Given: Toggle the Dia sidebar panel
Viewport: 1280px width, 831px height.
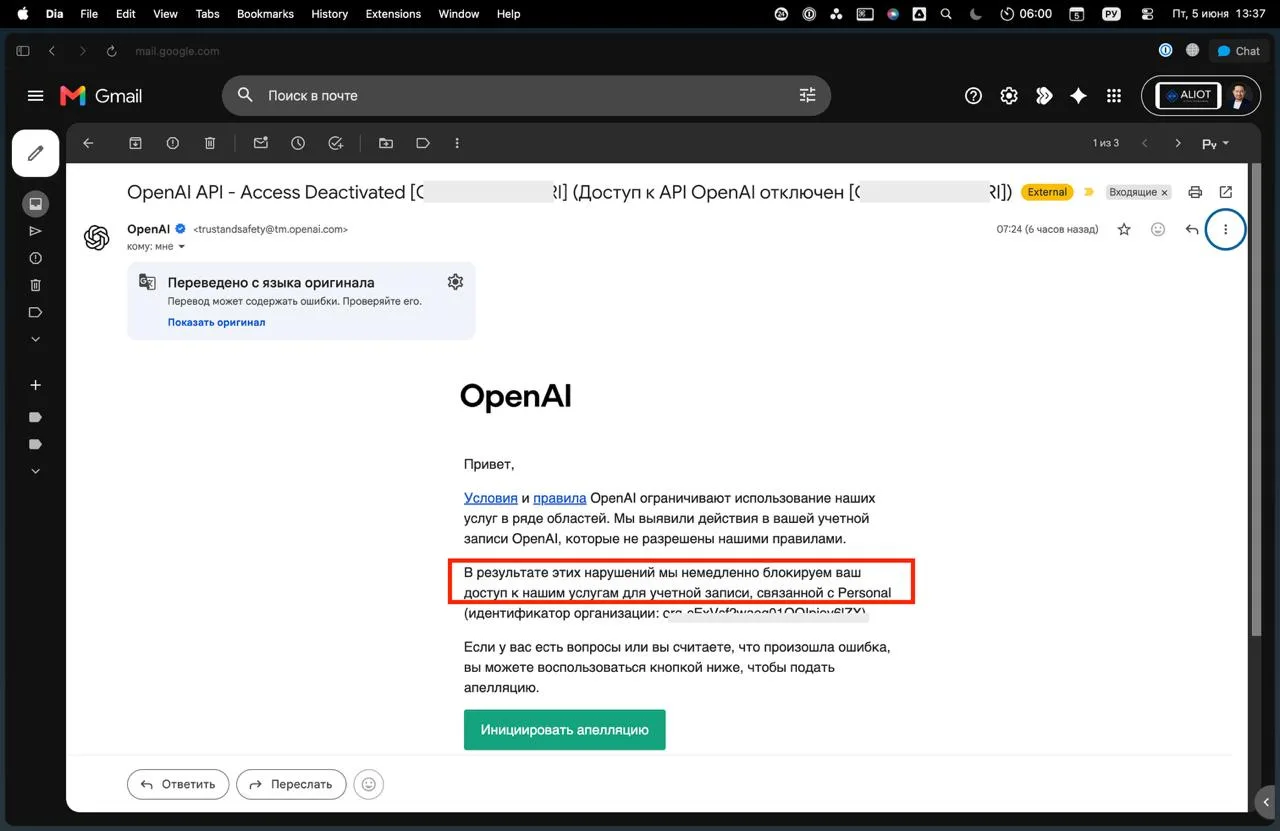Looking at the screenshot, I should 23,51.
